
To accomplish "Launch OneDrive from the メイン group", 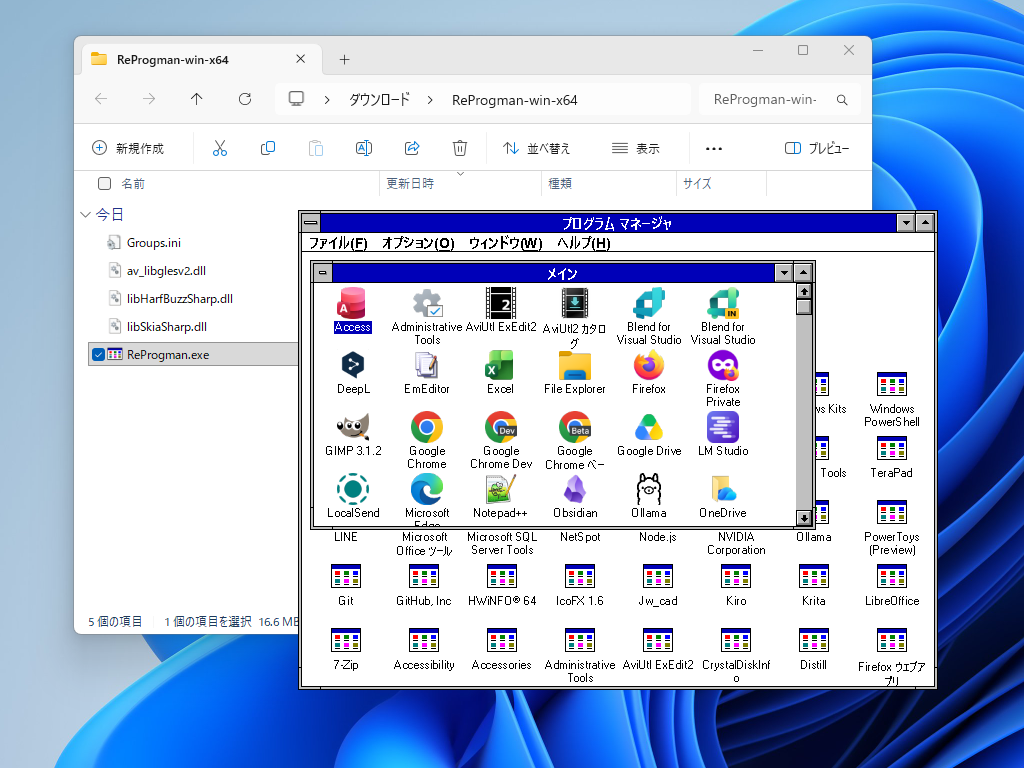I will coord(723,497).
